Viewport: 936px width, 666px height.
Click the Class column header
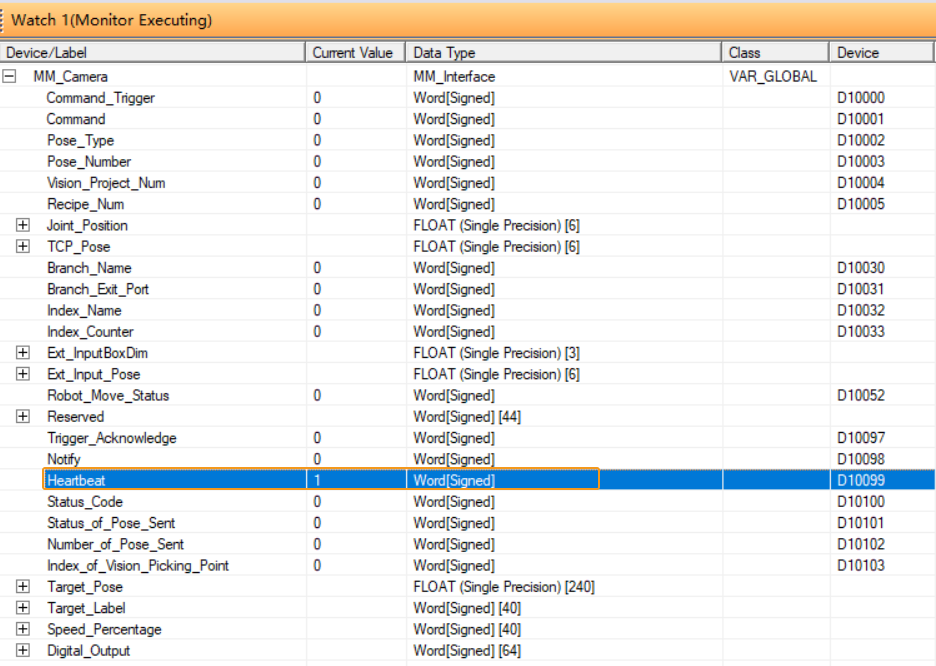[x=775, y=53]
